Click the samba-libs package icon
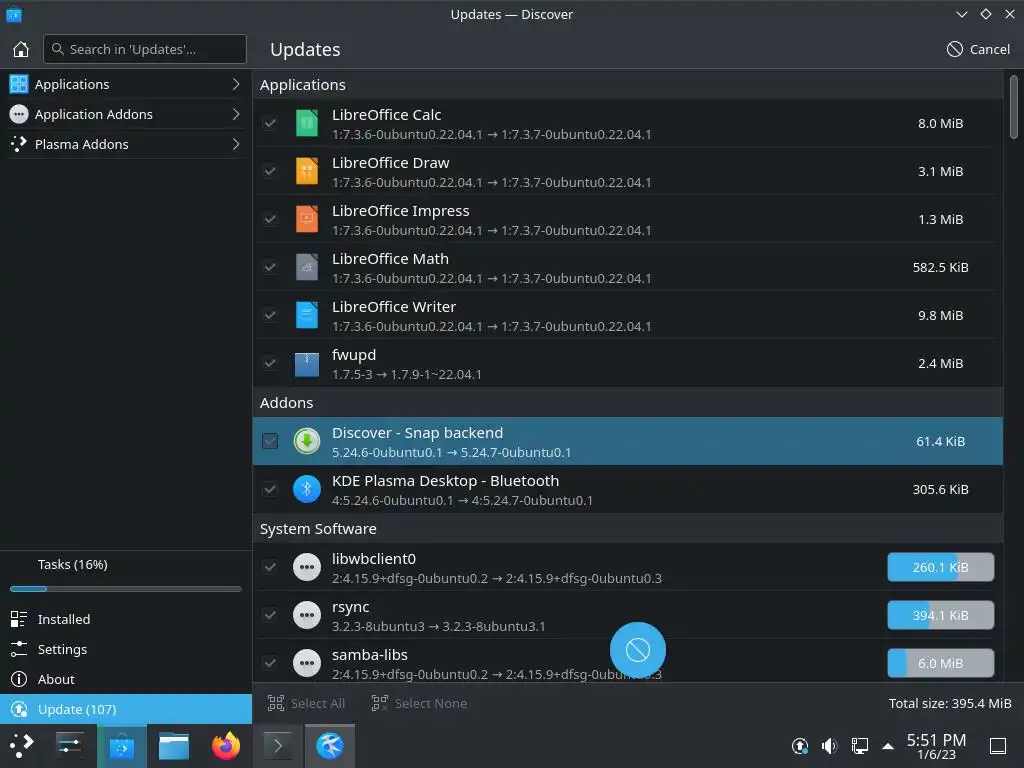1024x768 pixels. (x=306, y=663)
